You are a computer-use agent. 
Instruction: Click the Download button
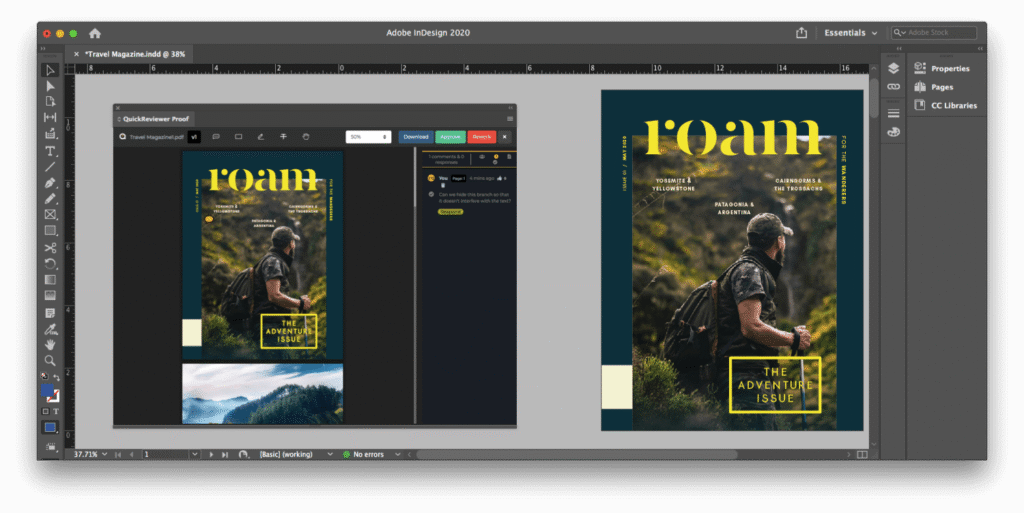[x=416, y=136]
